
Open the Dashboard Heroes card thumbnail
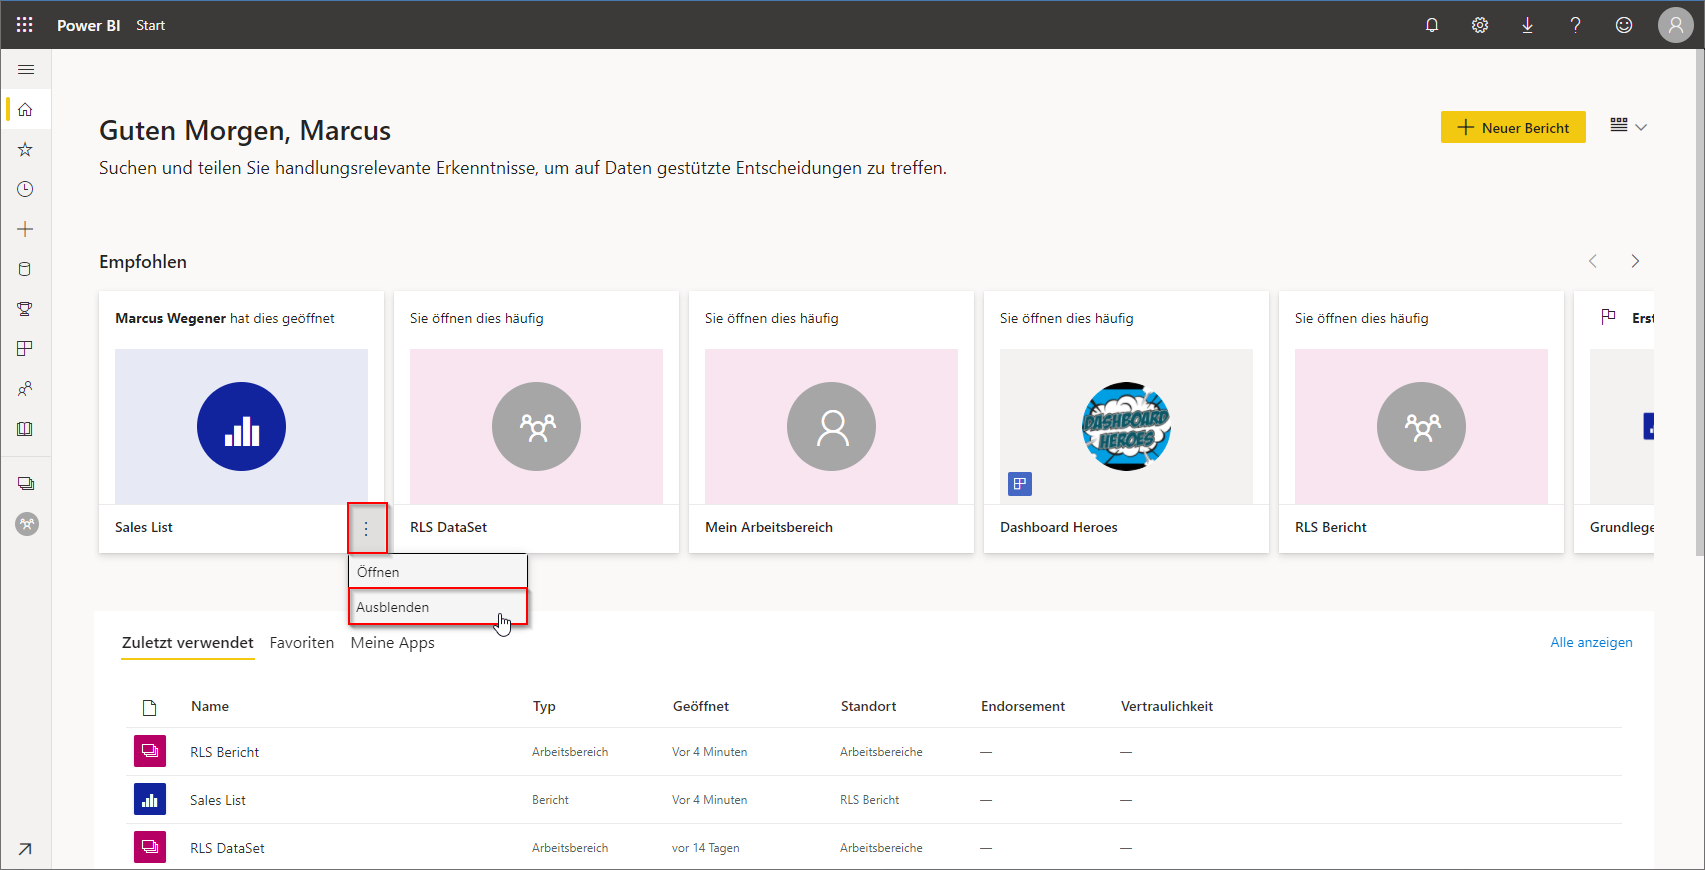pyautogui.click(x=1126, y=427)
